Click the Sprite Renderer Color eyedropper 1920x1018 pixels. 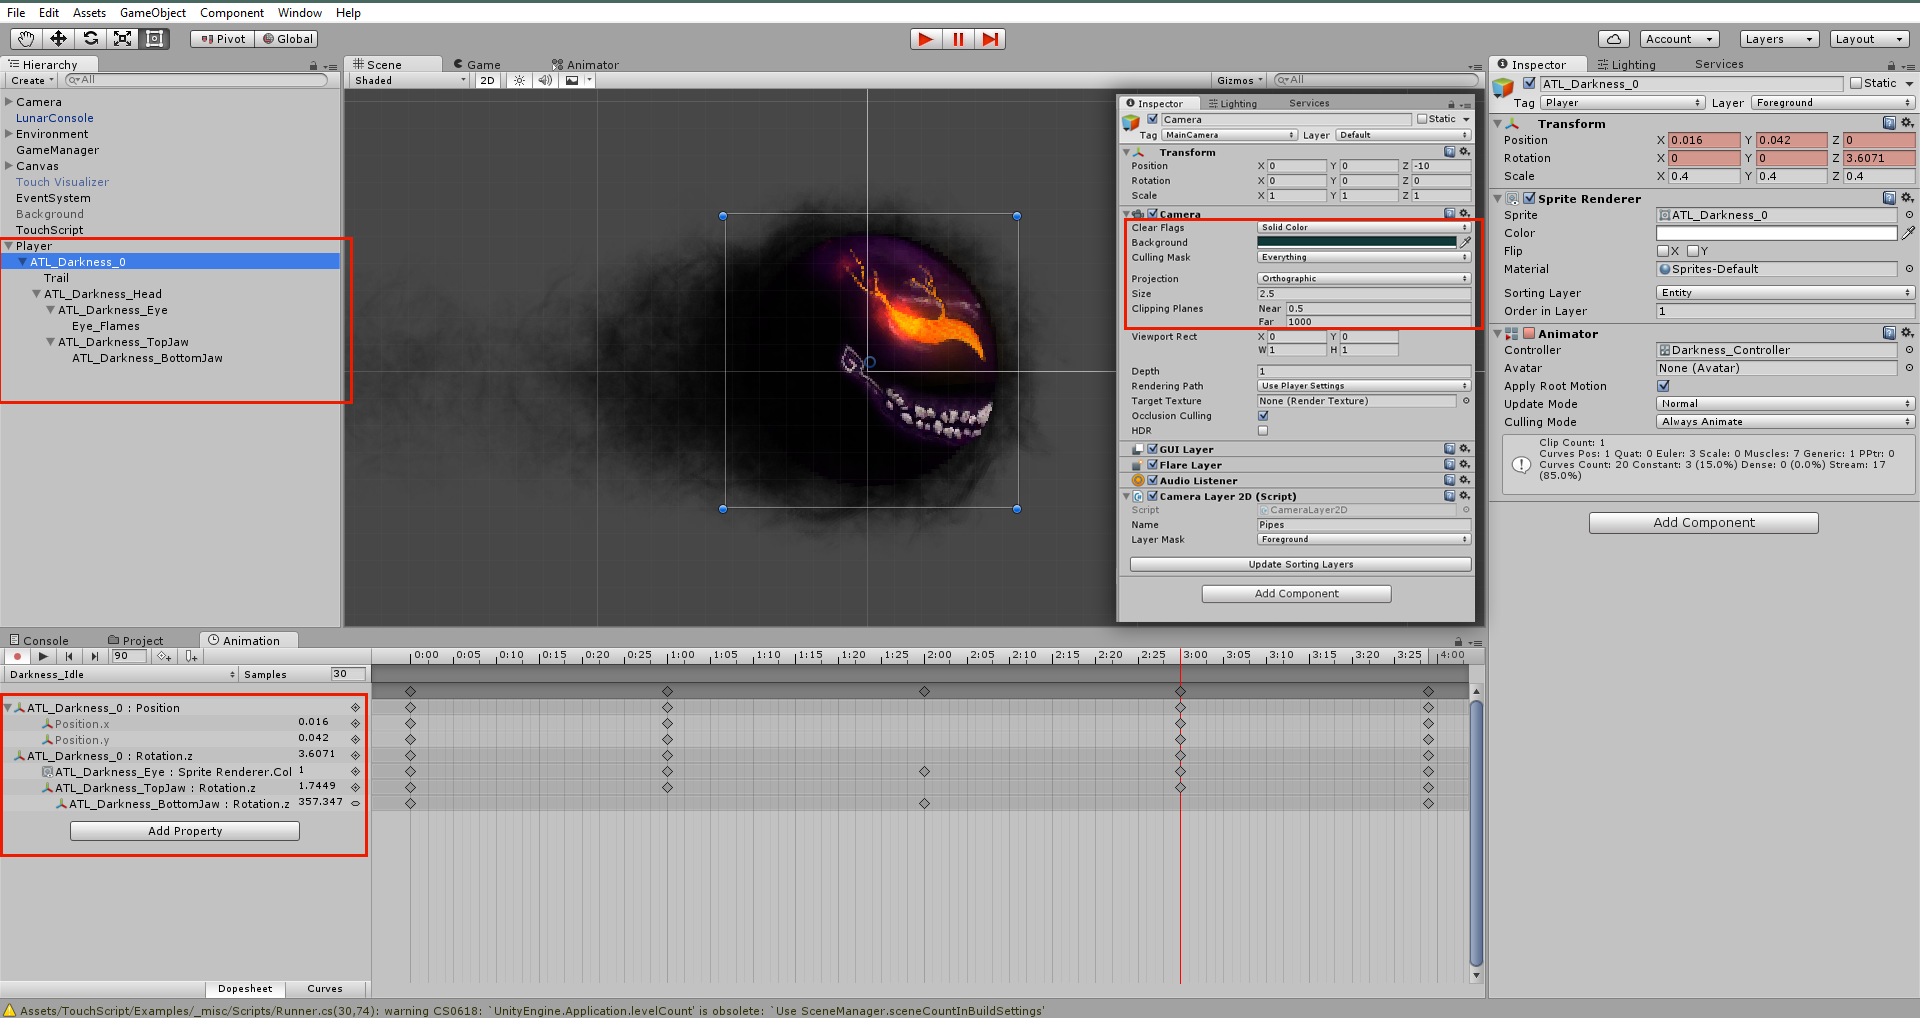(x=1908, y=233)
